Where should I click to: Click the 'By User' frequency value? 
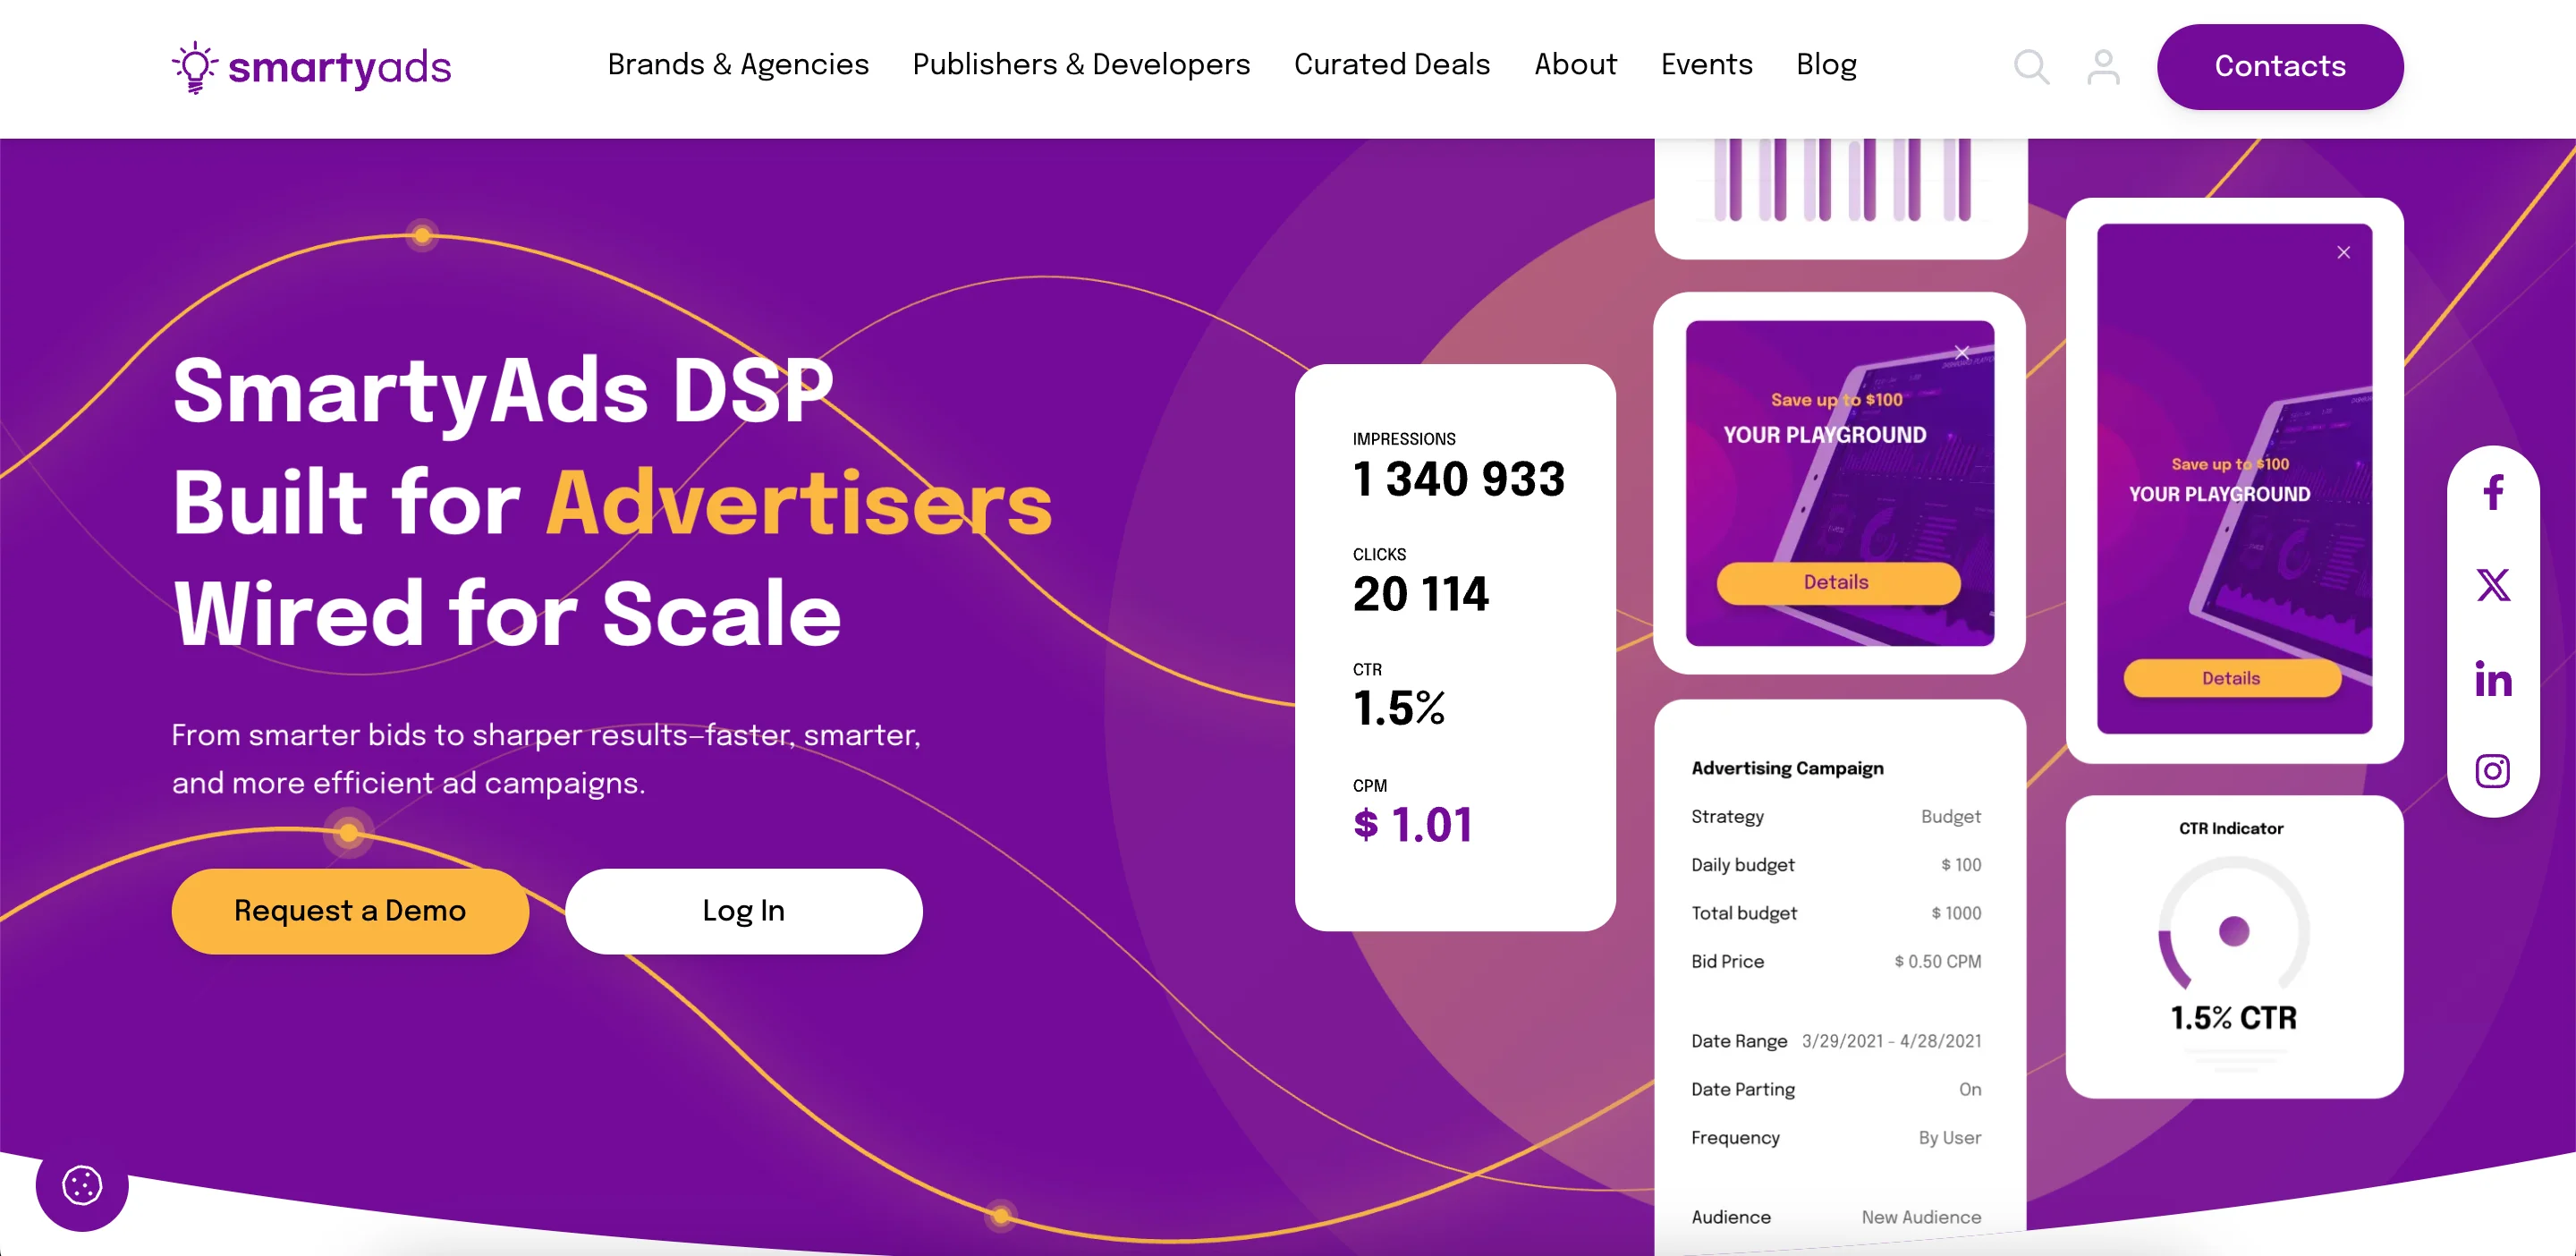pyautogui.click(x=1949, y=1137)
